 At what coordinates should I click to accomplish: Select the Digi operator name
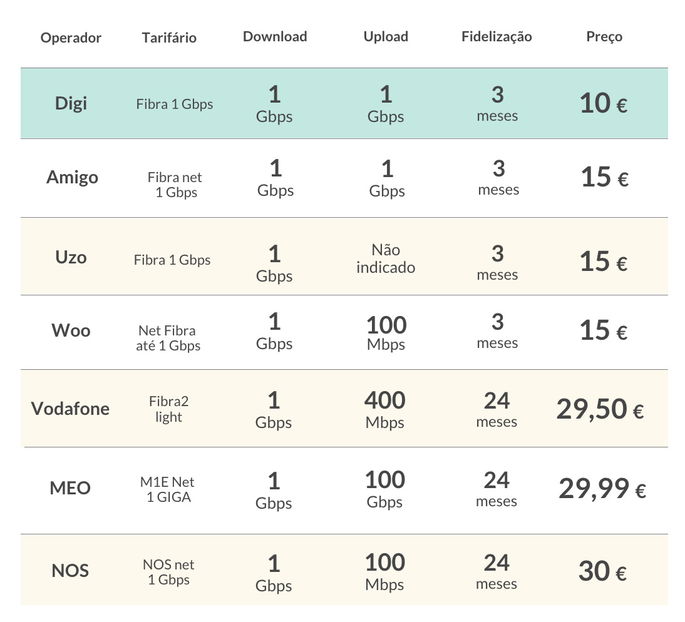pyautogui.click(x=71, y=103)
